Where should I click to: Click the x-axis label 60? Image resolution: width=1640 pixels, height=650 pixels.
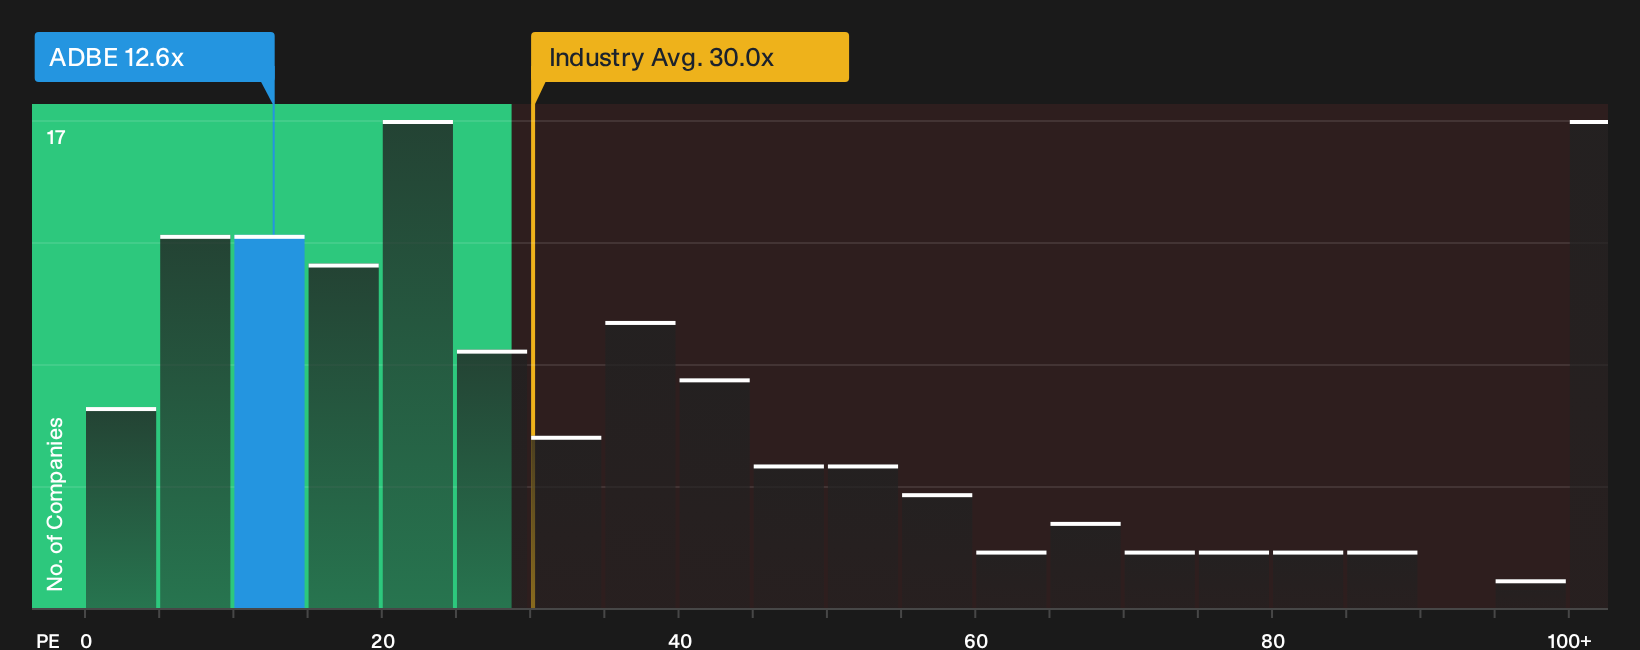click(x=976, y=640)
